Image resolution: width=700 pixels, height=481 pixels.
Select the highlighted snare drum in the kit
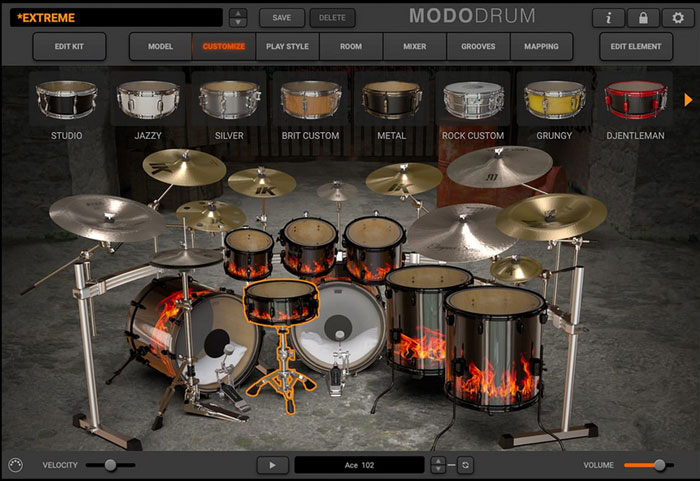coord(281,301)
